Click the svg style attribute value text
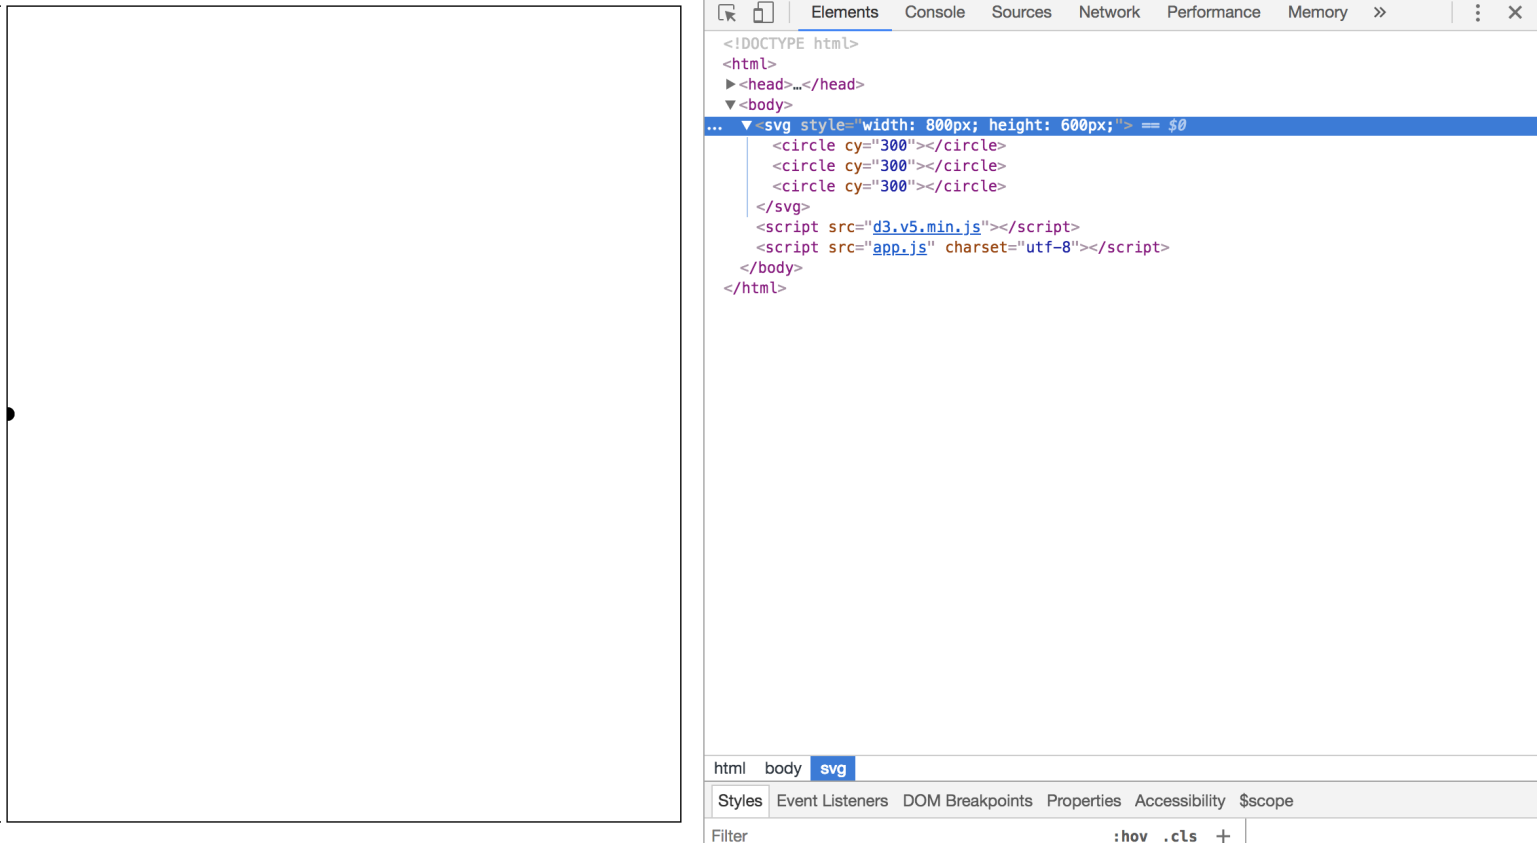The width and height of the screenshot is (1537, 843). [x=988, y=126]
